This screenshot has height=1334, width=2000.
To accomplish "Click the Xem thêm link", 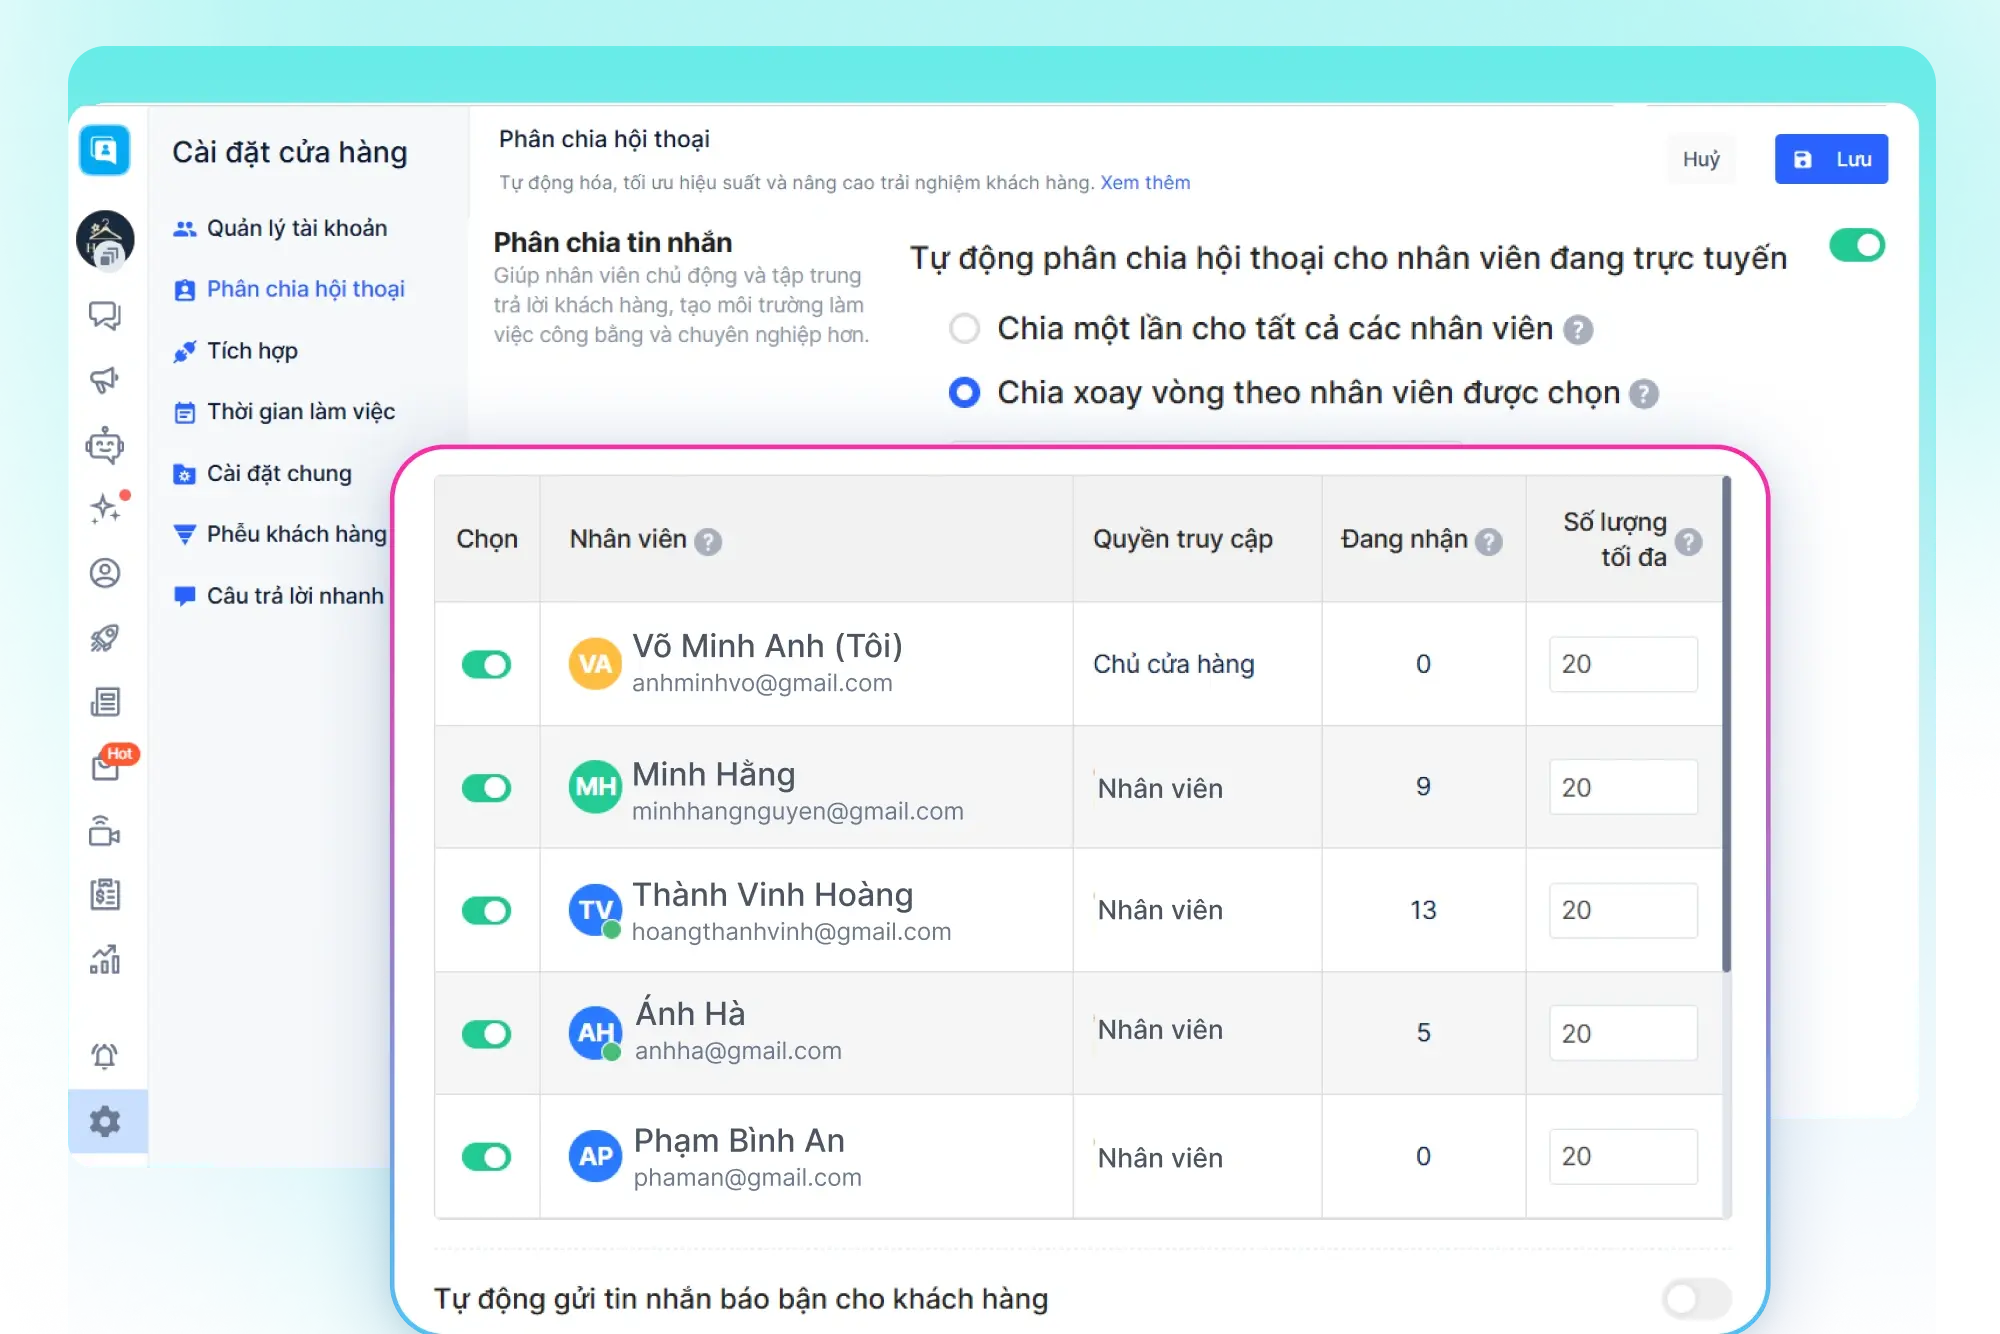I will pos(1145,182).
